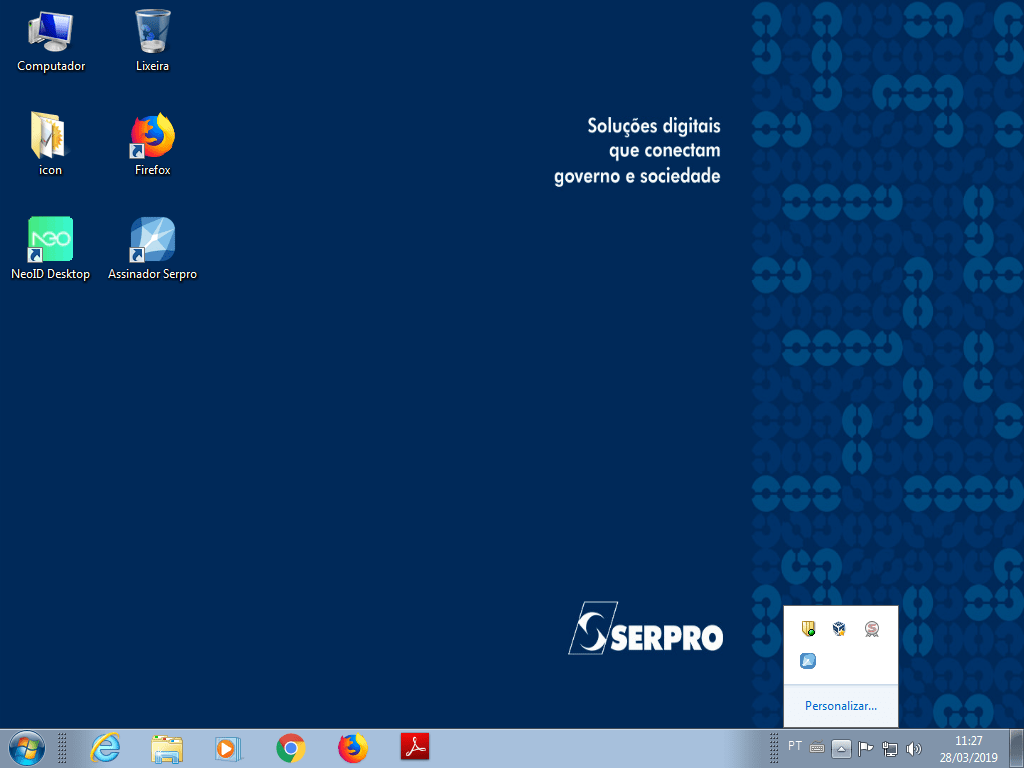Click the yellow shield tray icon
Screen dimensions: 1024x768
pos(808,629)
